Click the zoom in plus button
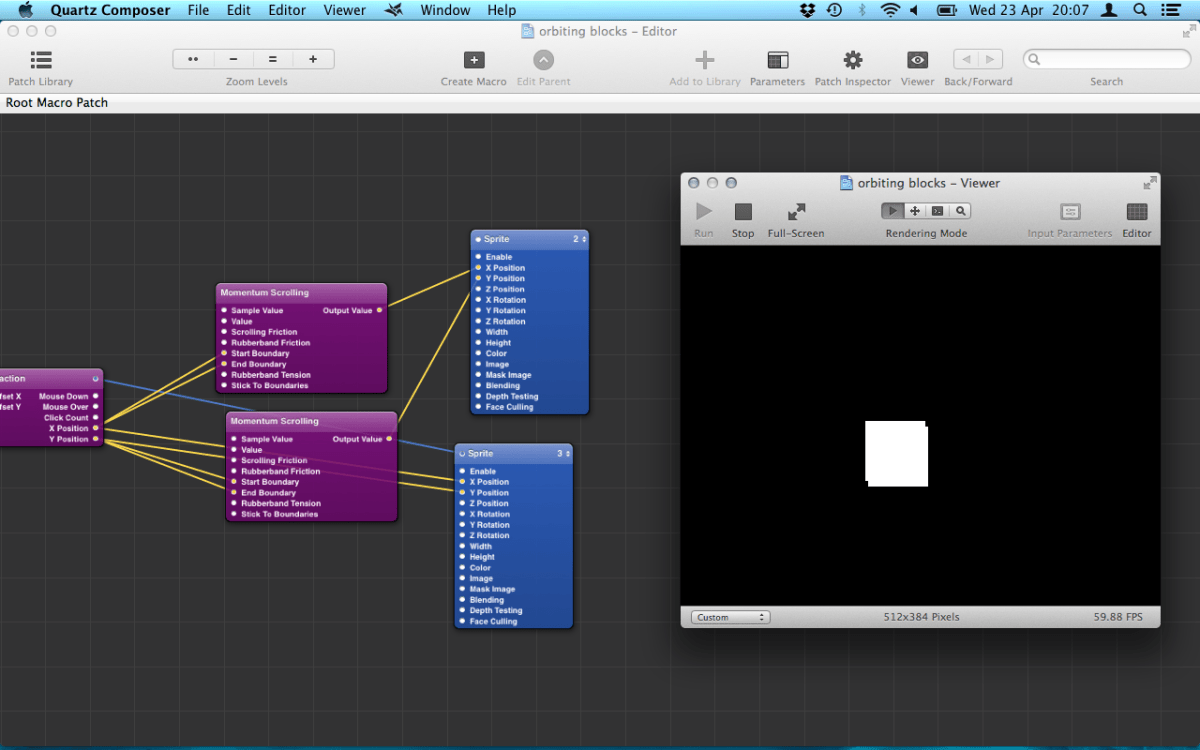The height and width of the screenshot is (750, 1200). (x=313, y=59)
